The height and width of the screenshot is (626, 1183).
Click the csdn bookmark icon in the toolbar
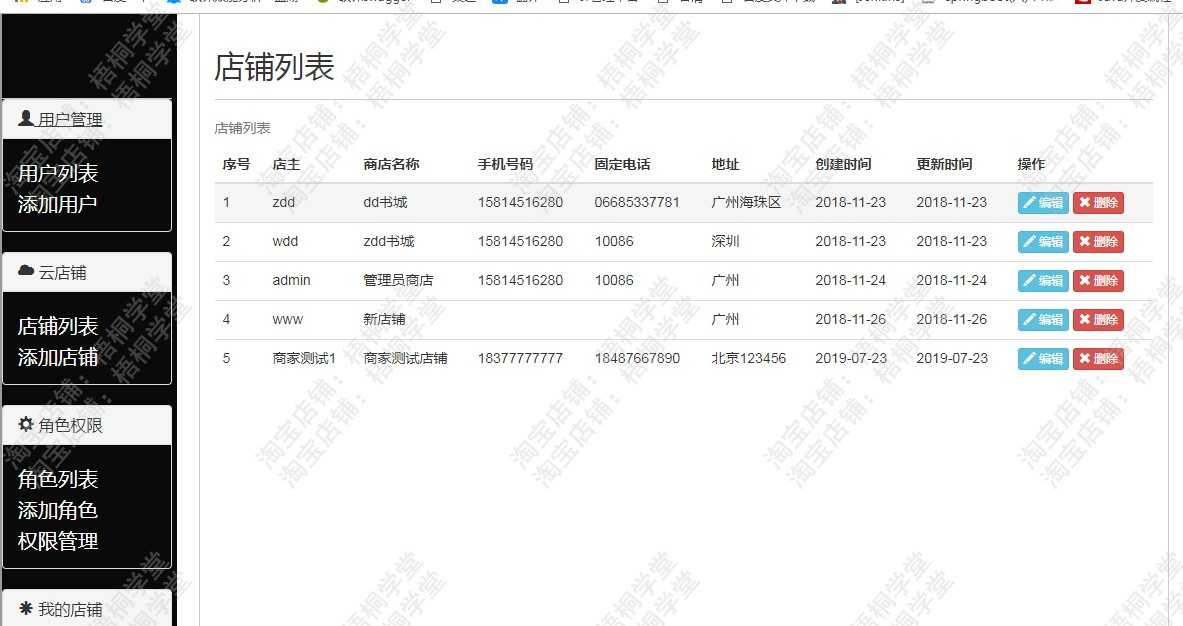[x=1087, y=2]
